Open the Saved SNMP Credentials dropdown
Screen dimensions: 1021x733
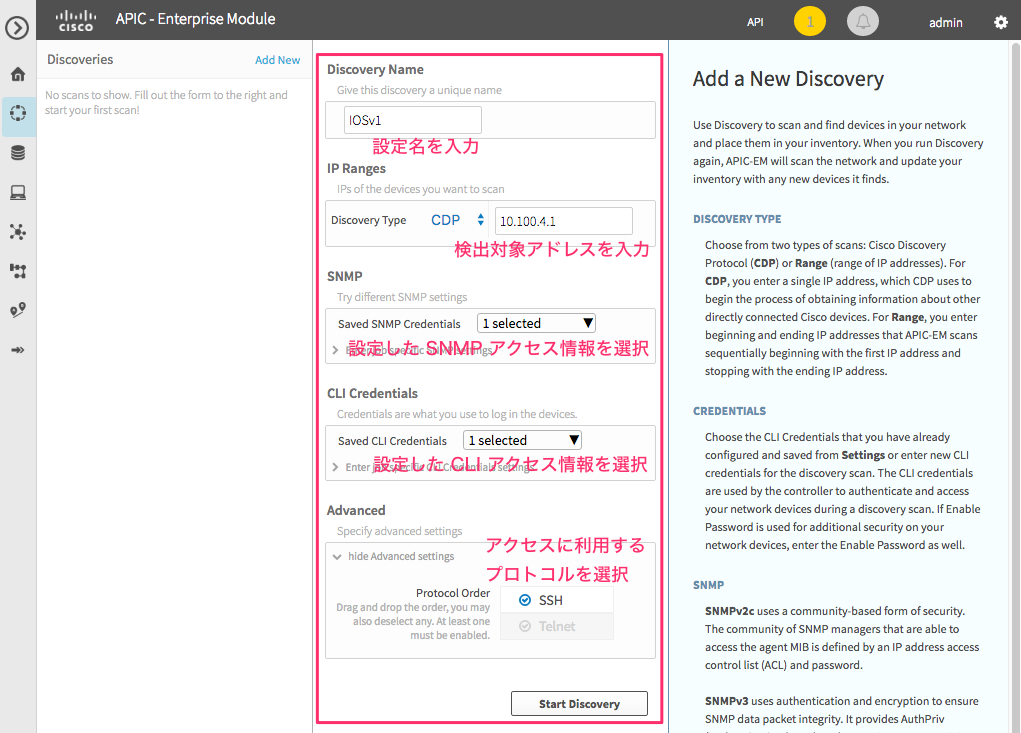537,323
